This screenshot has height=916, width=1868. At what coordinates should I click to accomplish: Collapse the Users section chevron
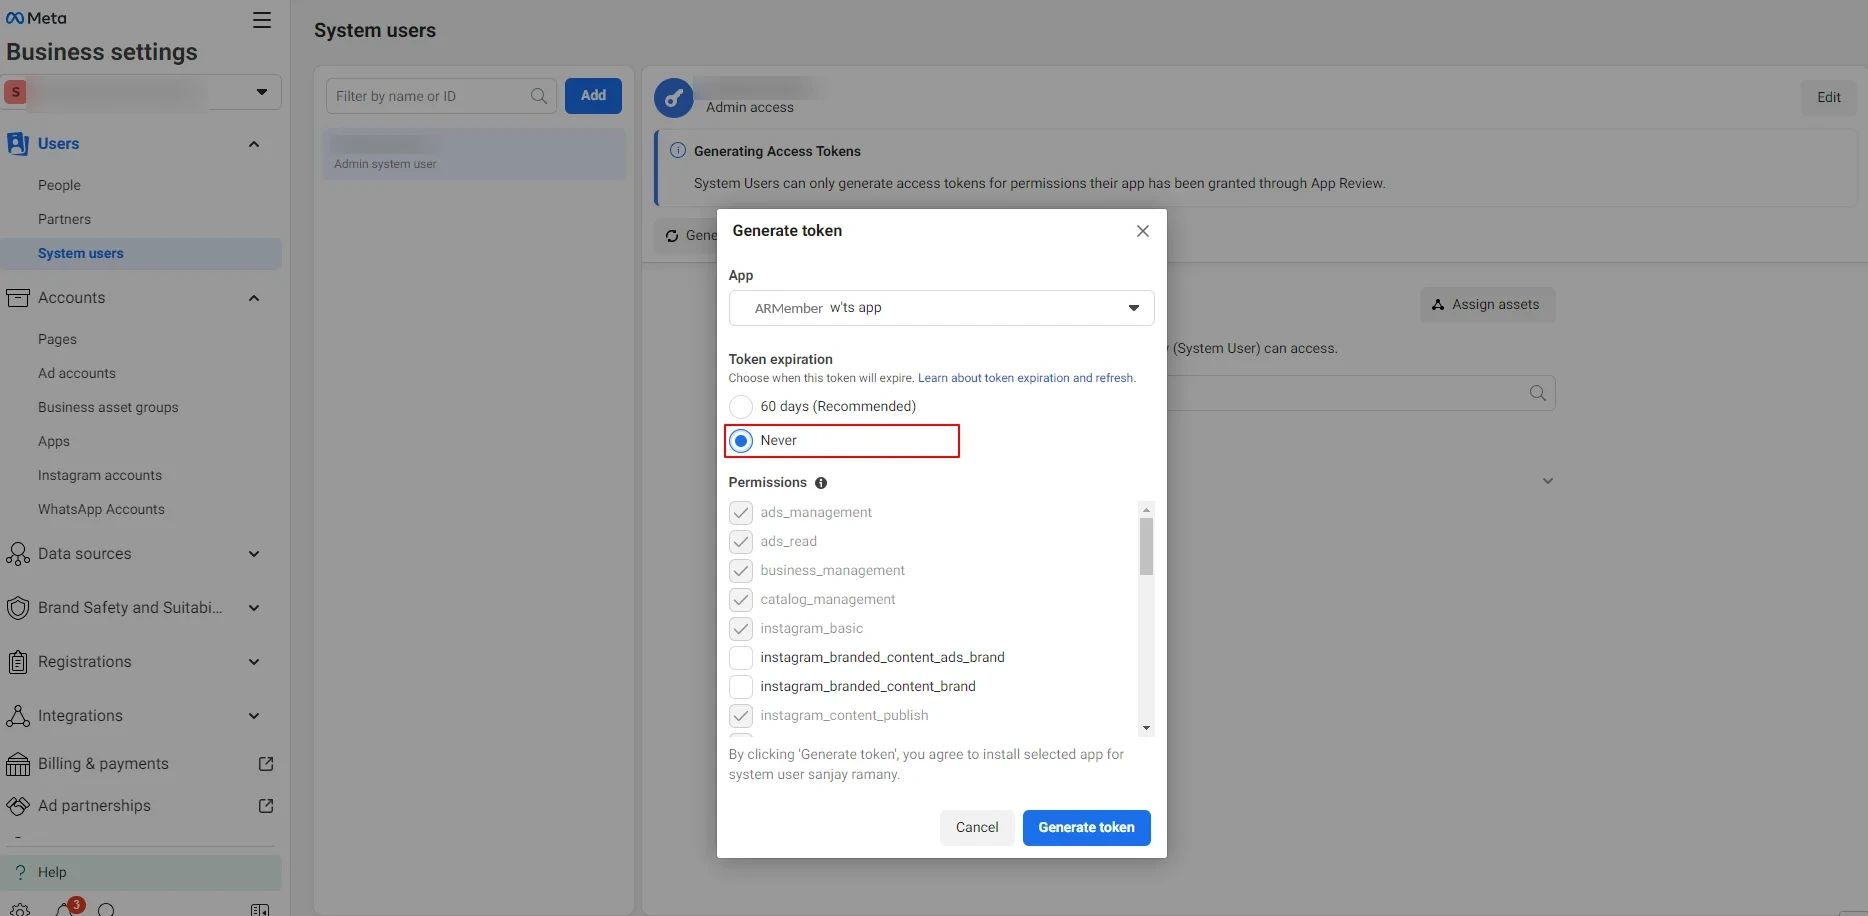[254, 144]
